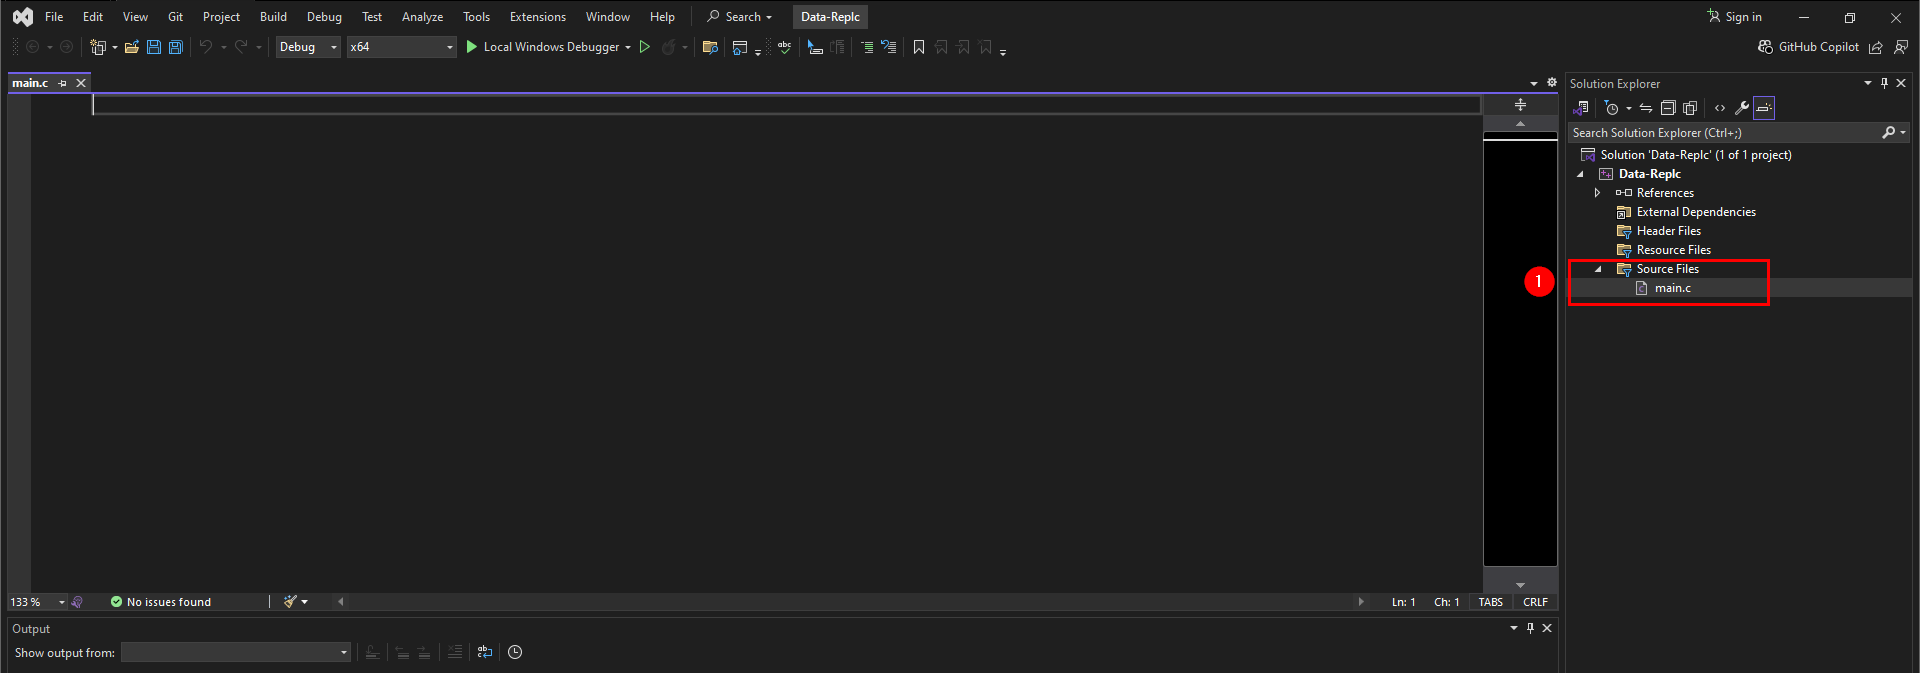Click the Search Solution Explorer field
Viewport: 1920px width, 673px height.
tap(1725, 133)
